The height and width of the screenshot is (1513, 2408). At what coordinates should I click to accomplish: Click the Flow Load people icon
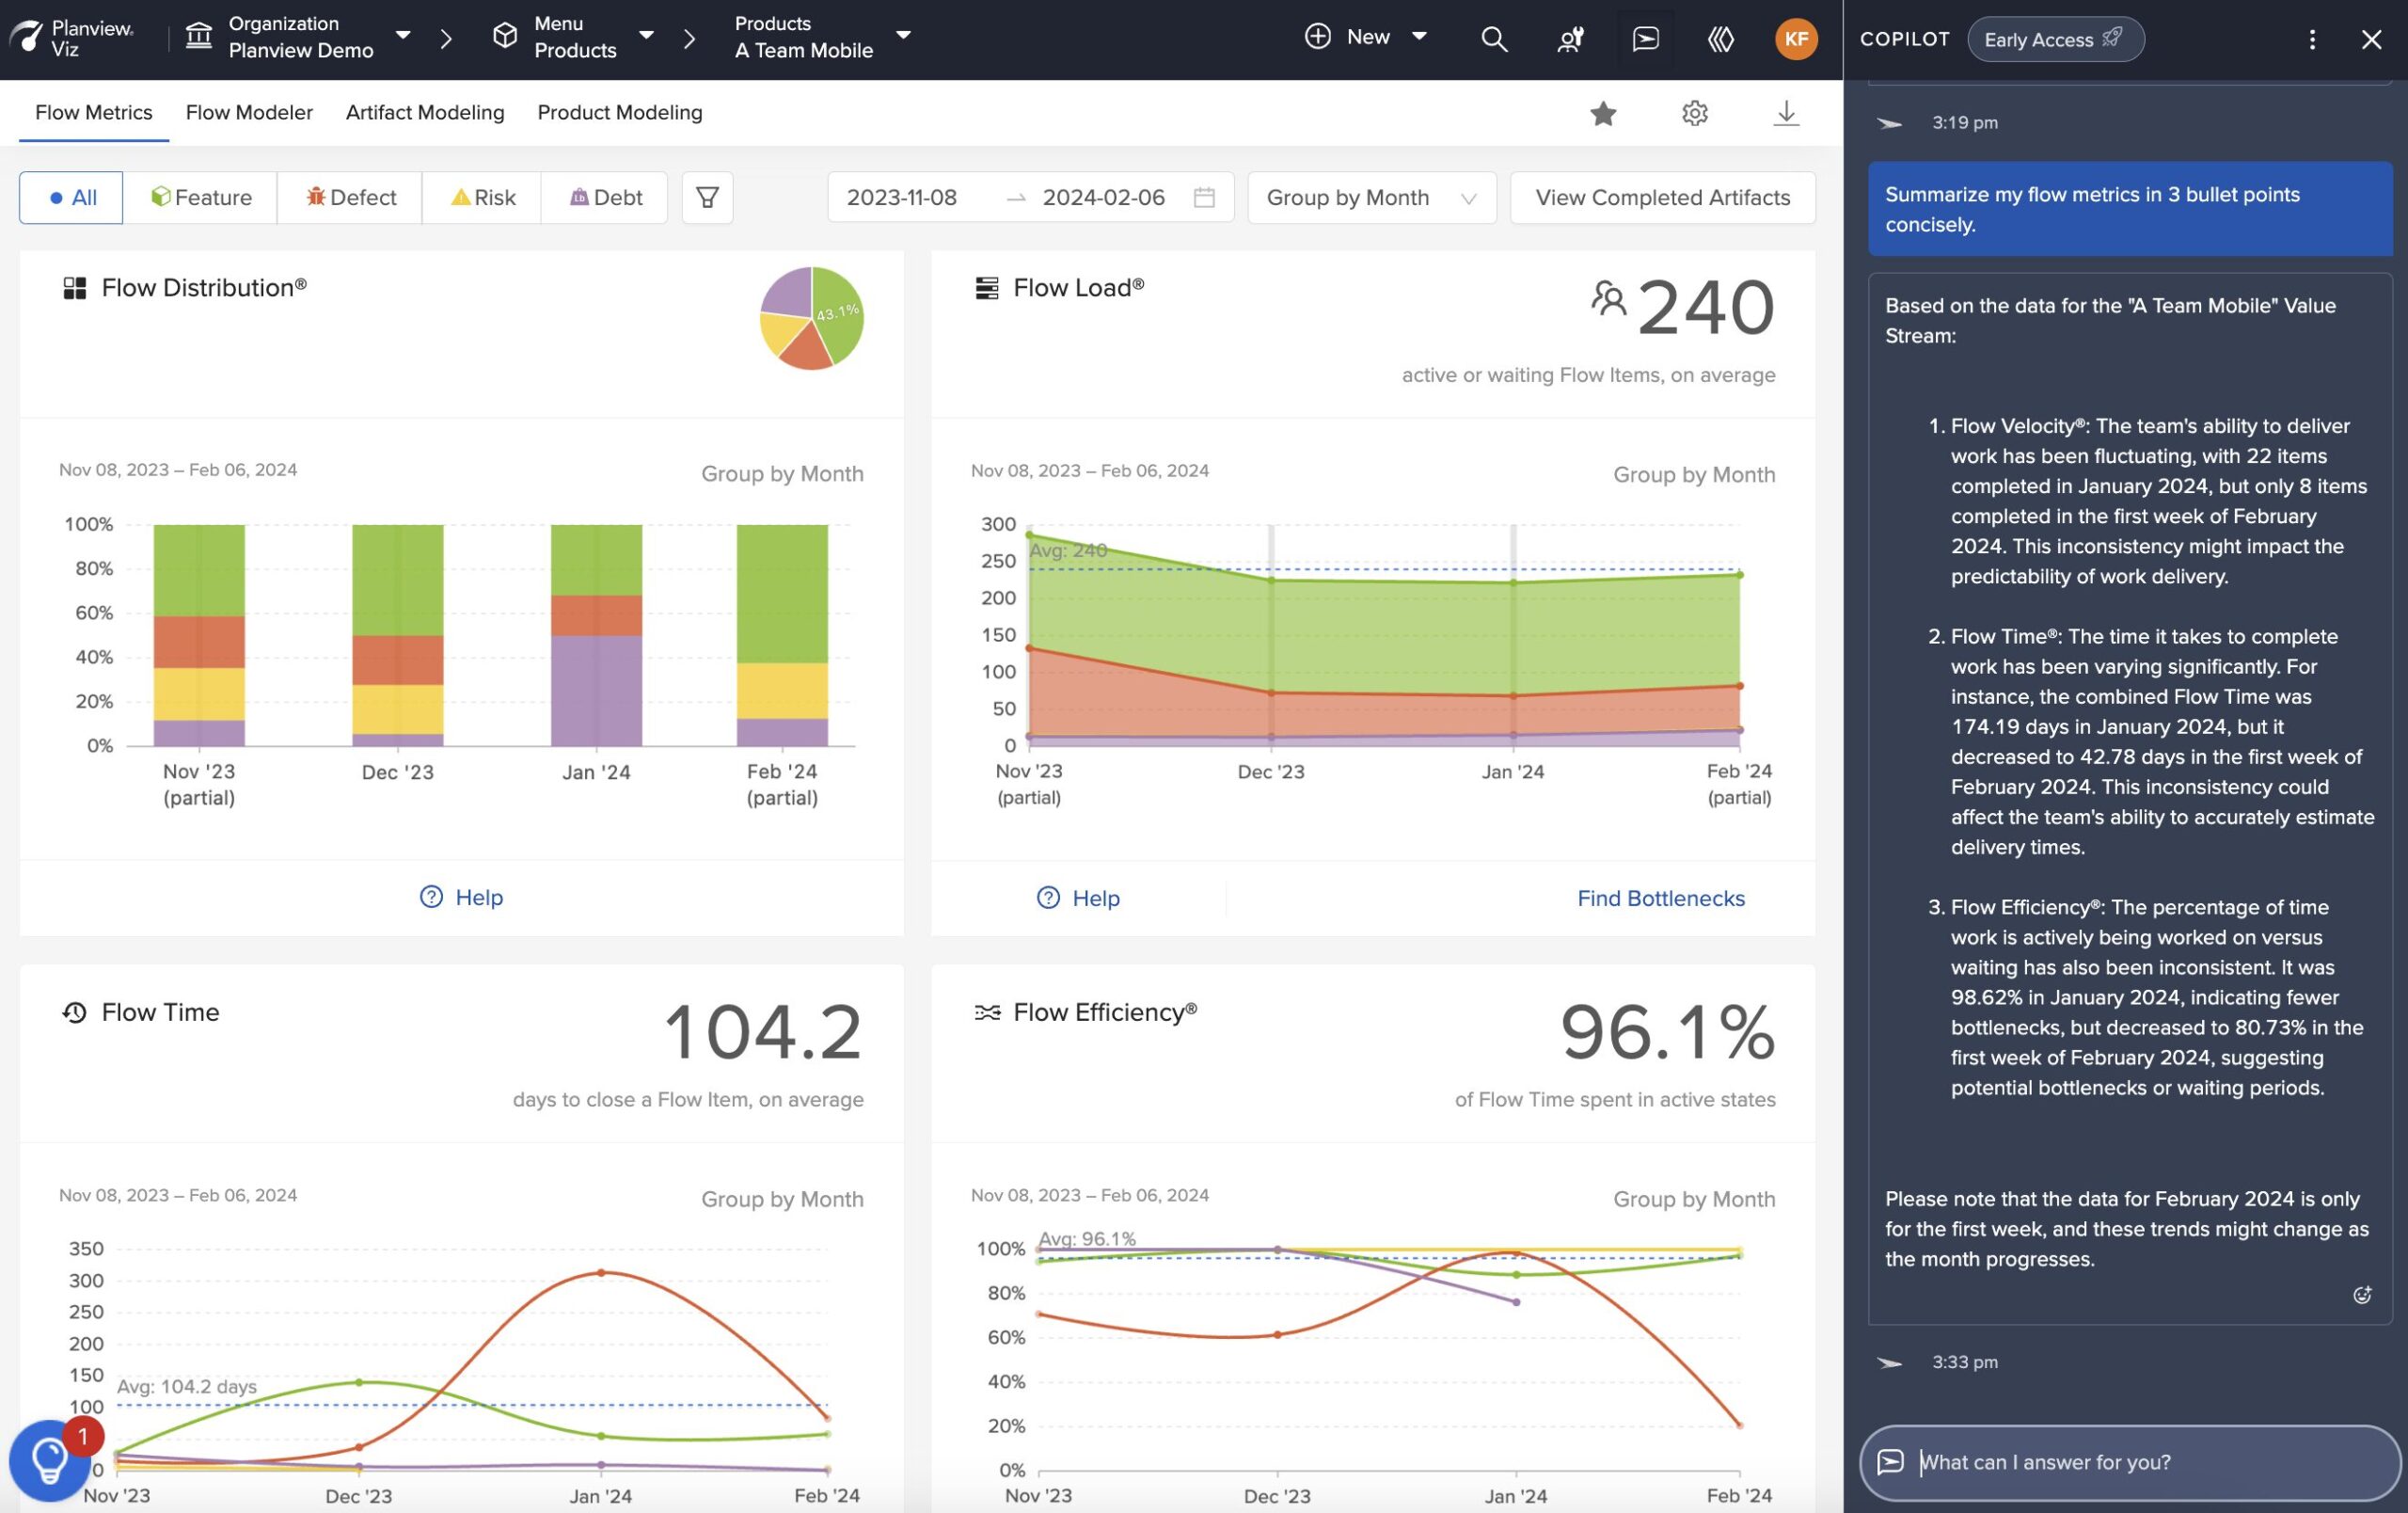(1608, 298)
